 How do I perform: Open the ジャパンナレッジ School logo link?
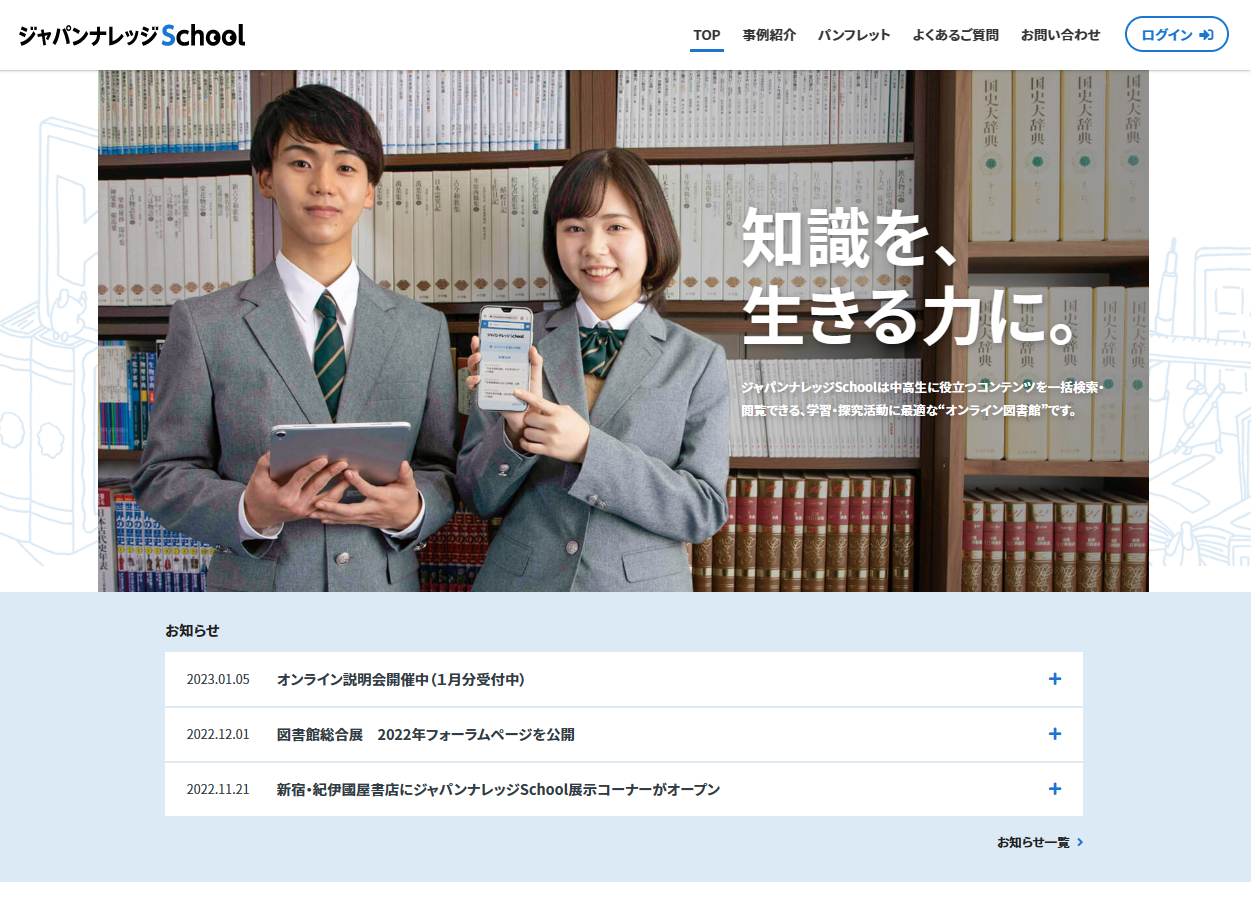point(131,35)
